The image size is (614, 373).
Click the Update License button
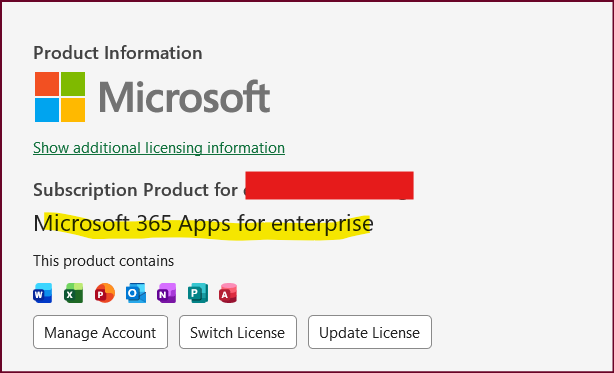[x=370, y=332]
